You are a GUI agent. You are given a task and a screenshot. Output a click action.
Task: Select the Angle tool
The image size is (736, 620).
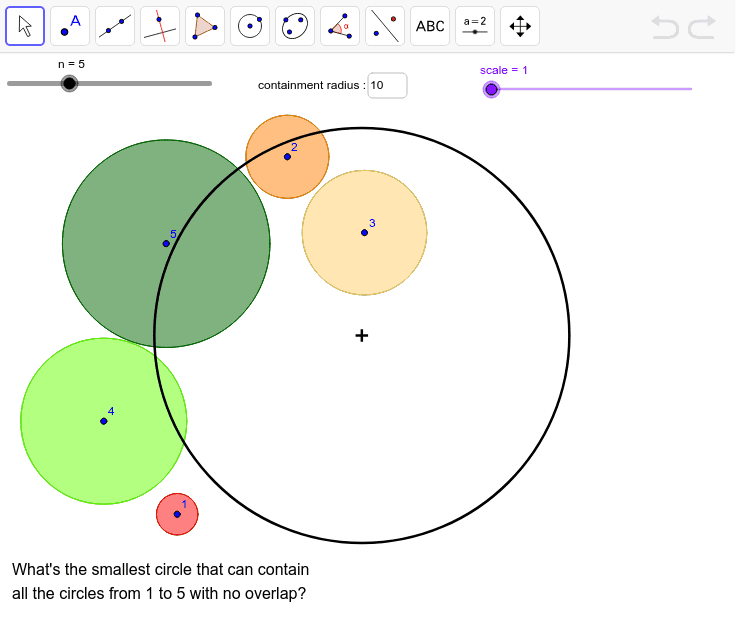340,26
